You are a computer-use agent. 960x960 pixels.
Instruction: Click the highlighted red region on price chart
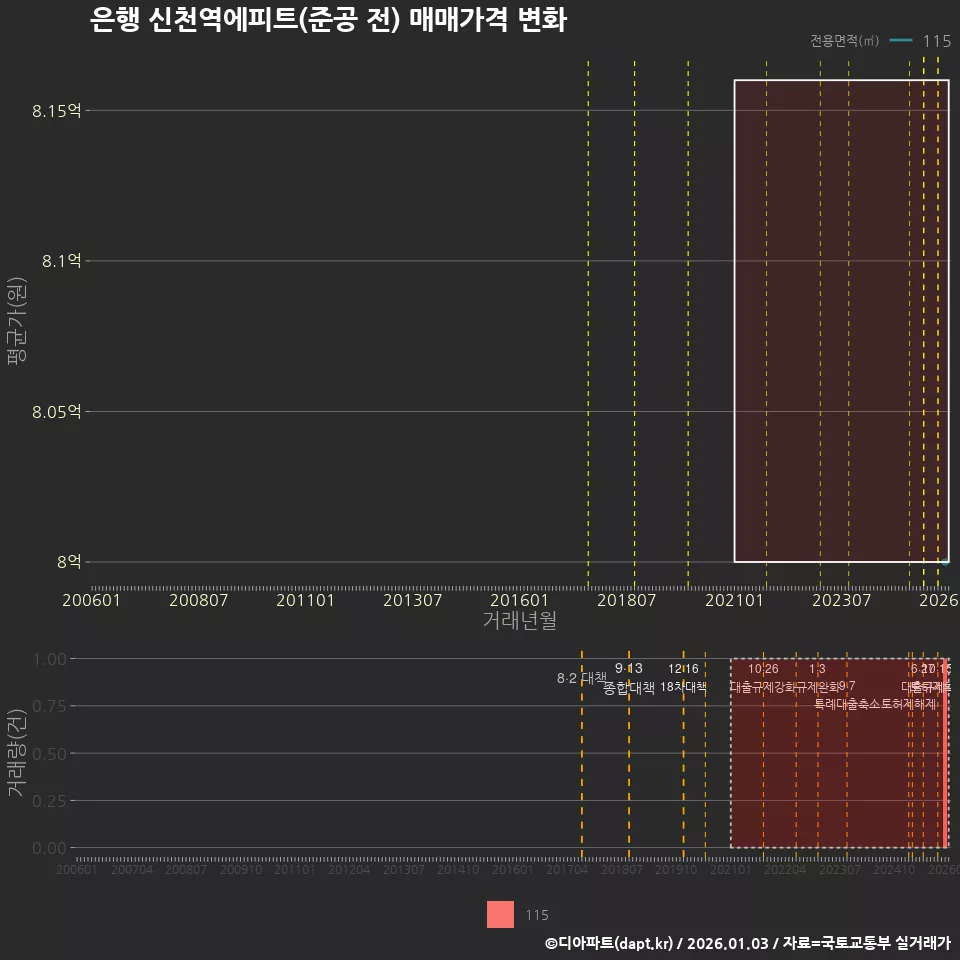840,320
